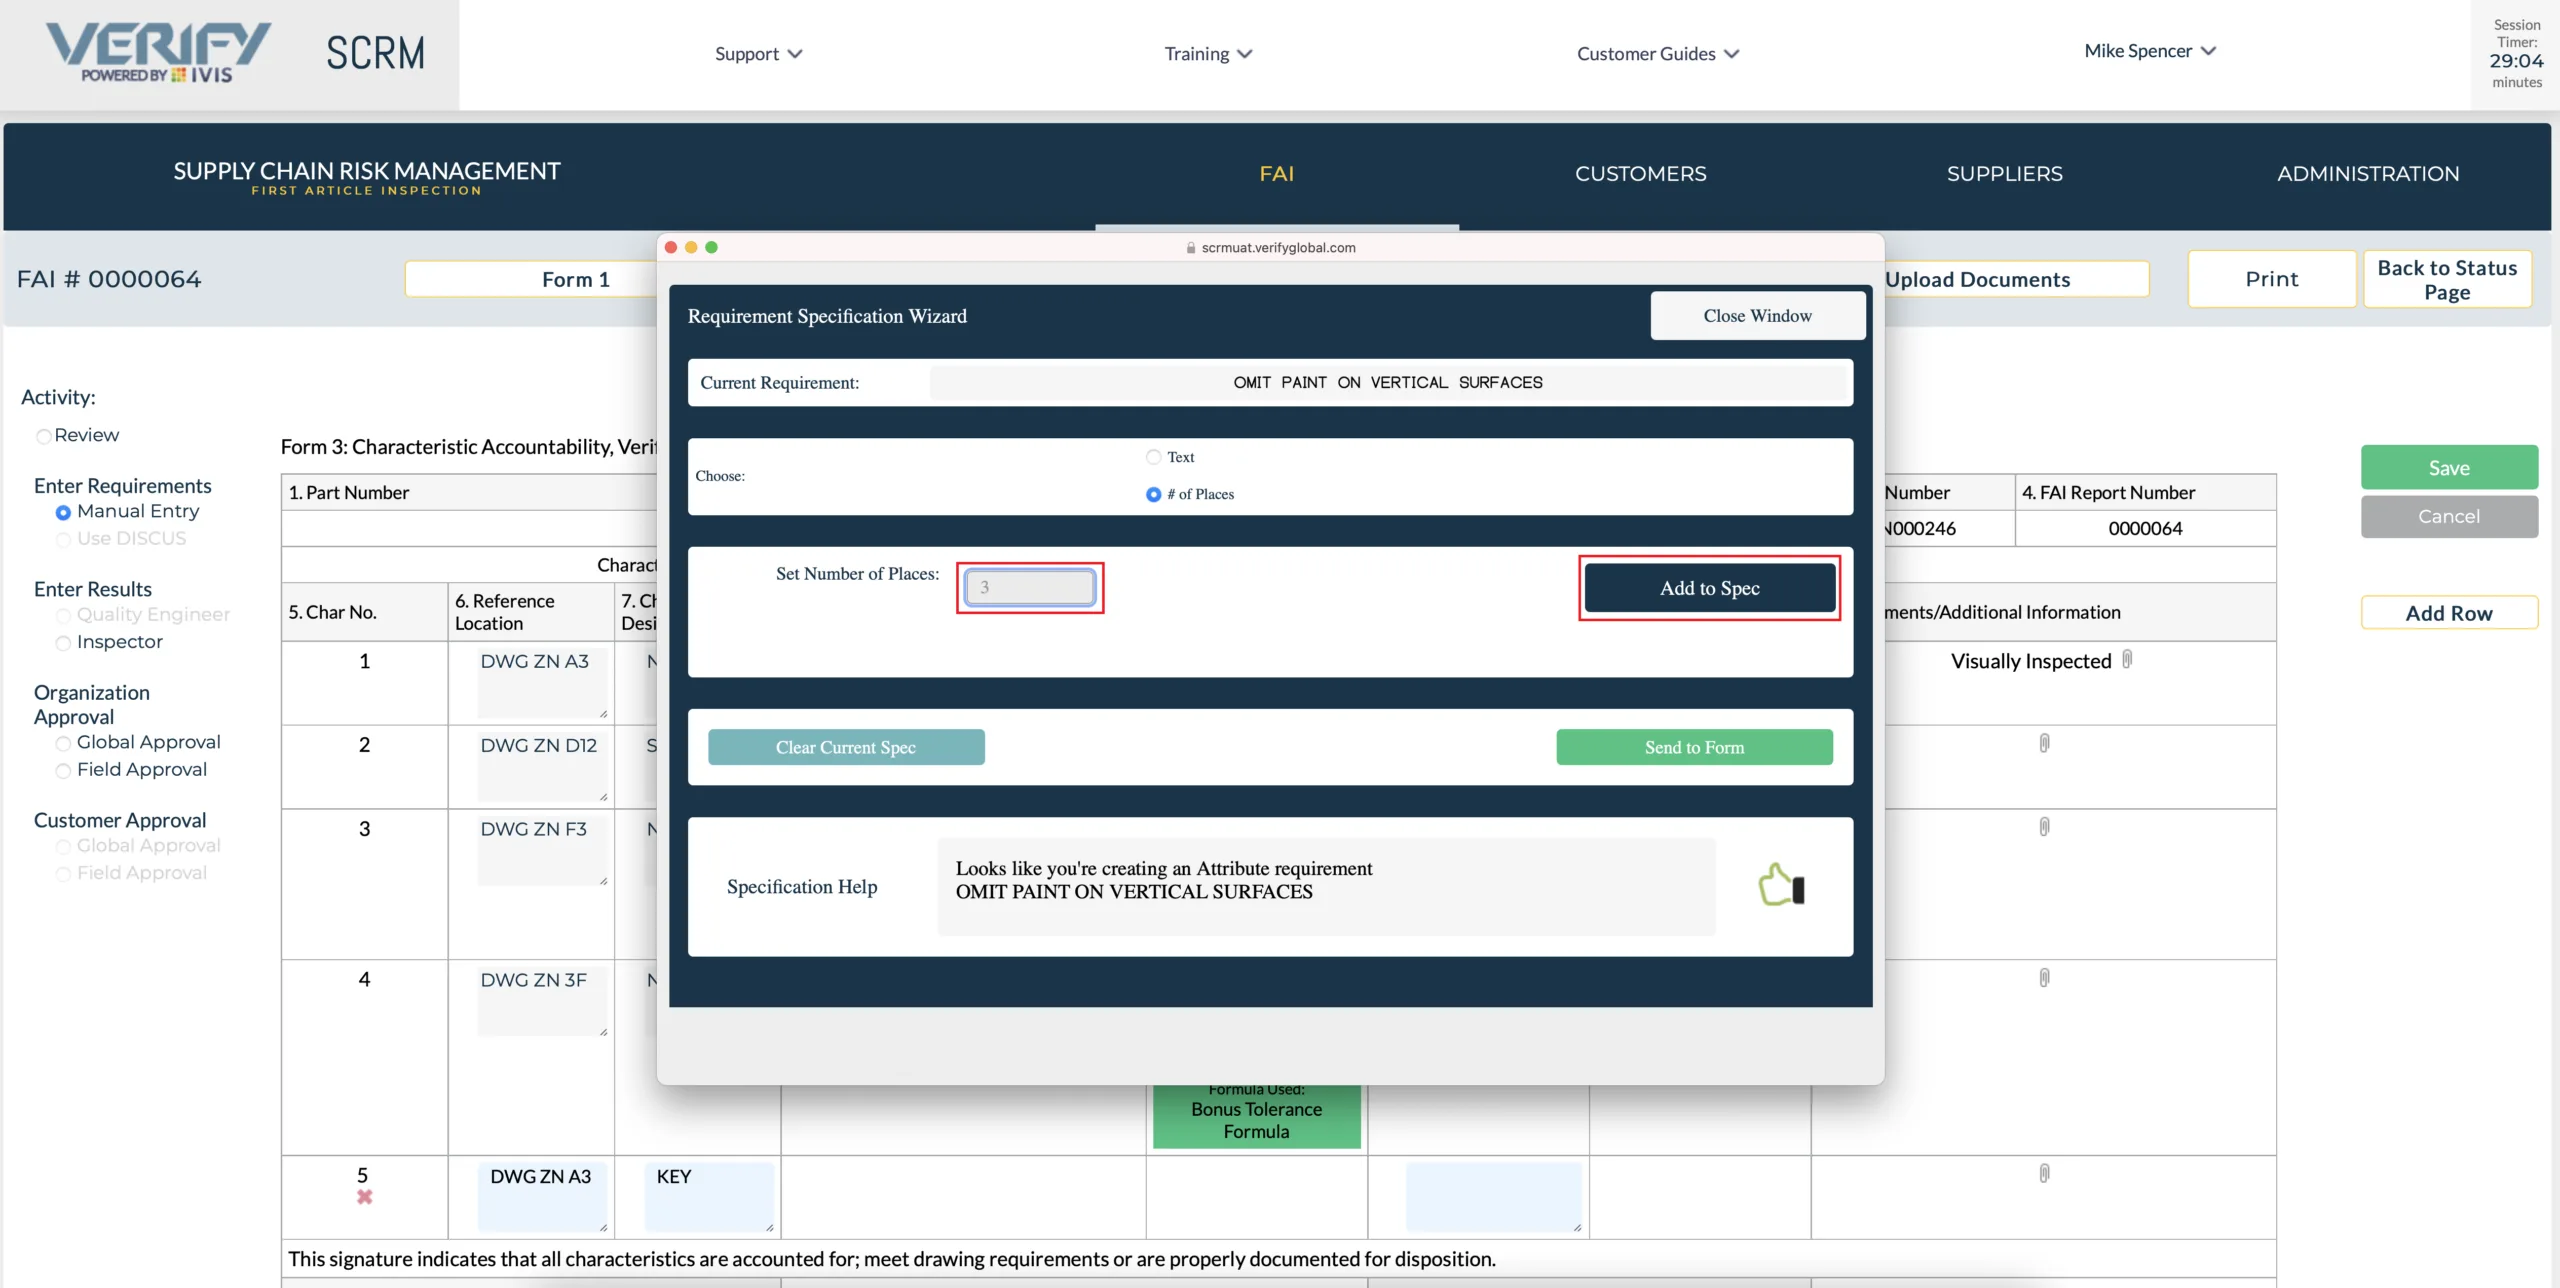This screenshot has height=1288, width=2560.
Task: Click the SCRM title text
Action: (375, 53)
